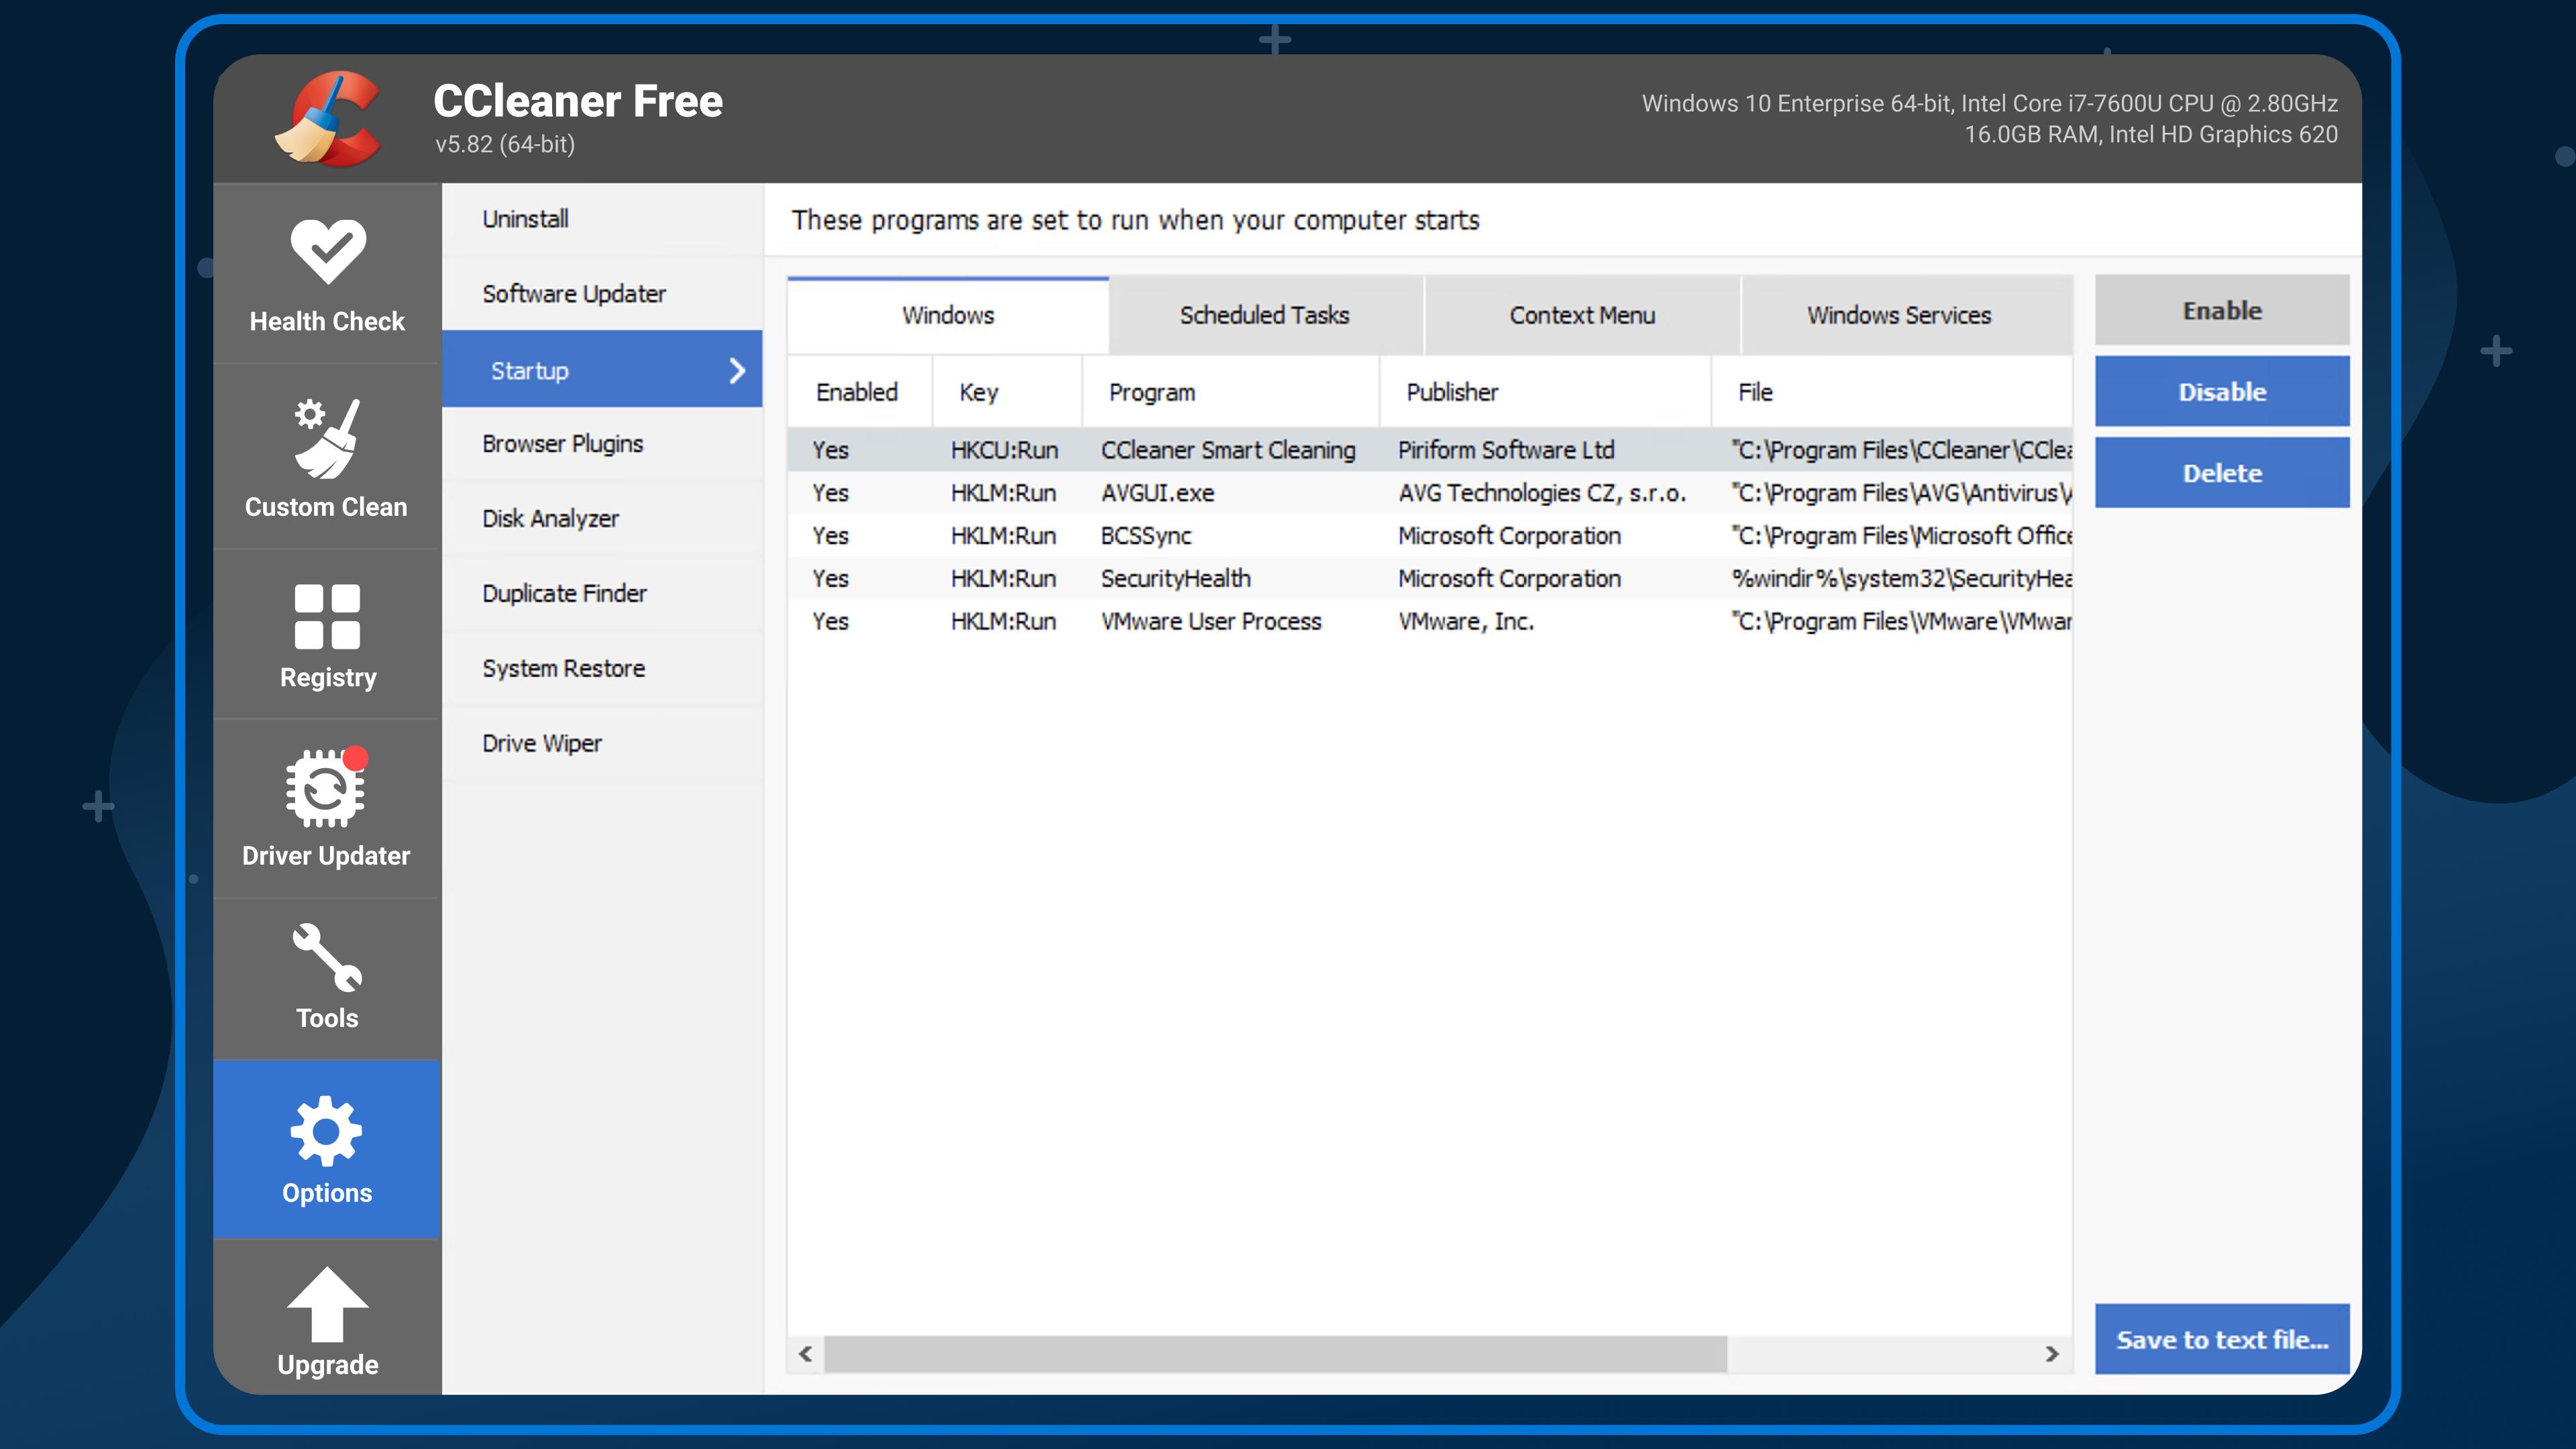
Task: Switch to Windows Services tab
Action: click(1896, 313)
